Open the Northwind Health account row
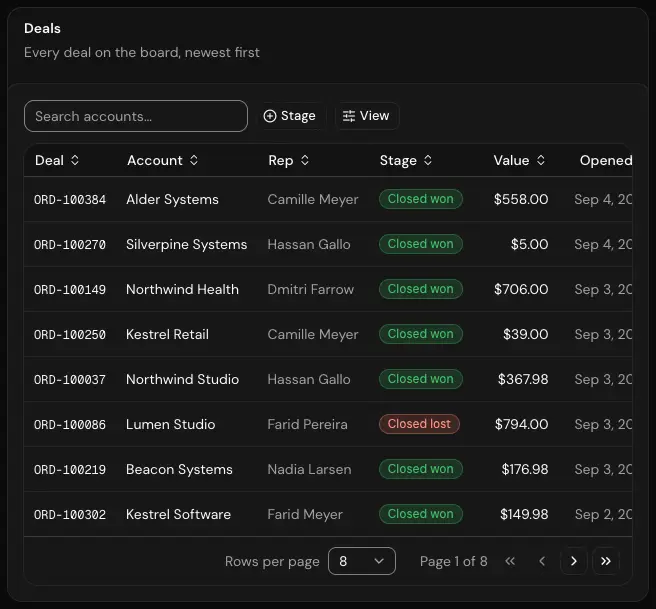Viewport: 656px width, 609px height. tap(328, 289)
